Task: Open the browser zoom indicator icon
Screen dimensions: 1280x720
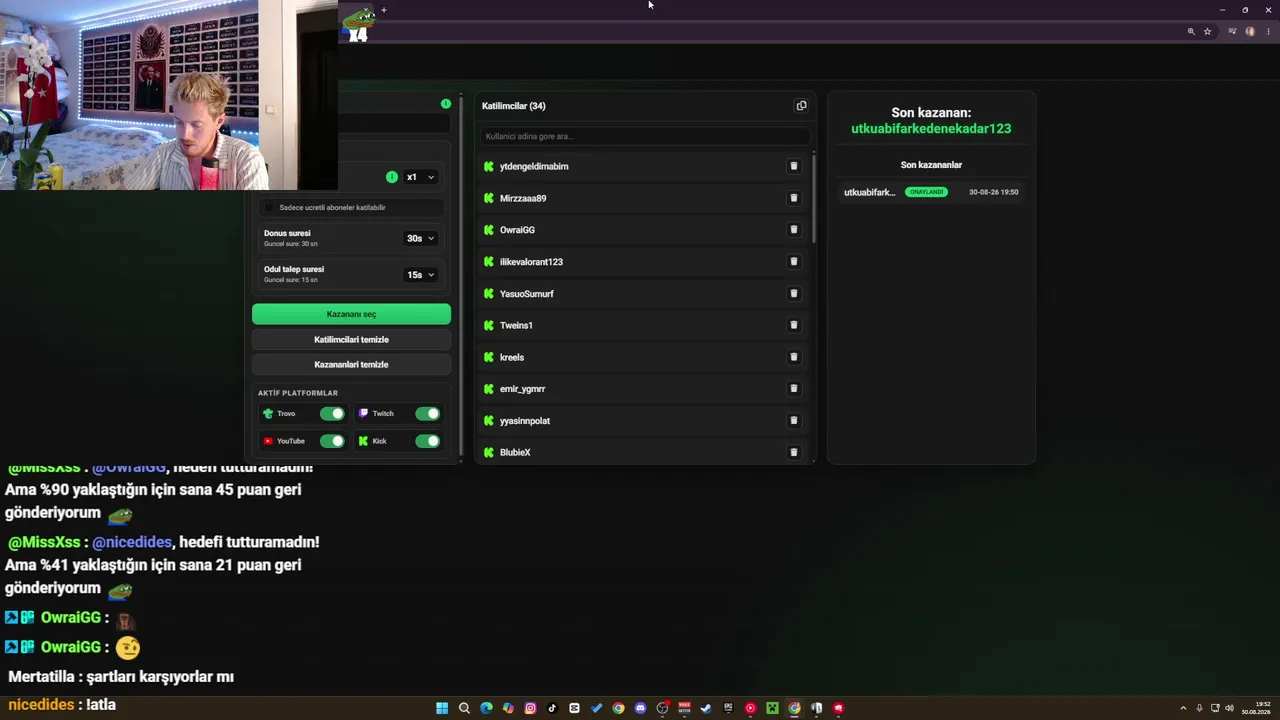Action: (1191, 32)
